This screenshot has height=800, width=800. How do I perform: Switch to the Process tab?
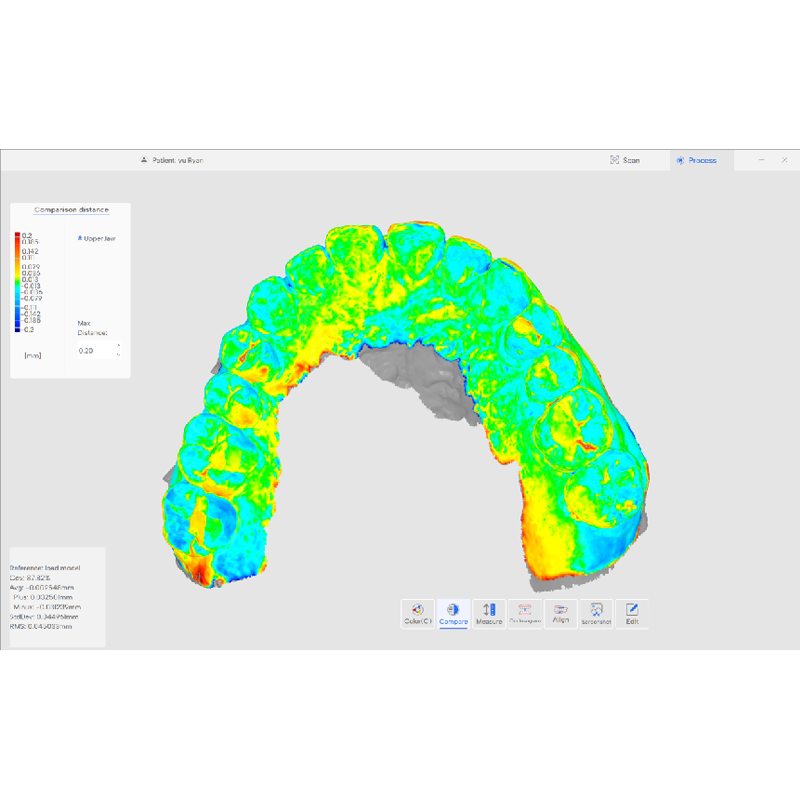(696, 160)
